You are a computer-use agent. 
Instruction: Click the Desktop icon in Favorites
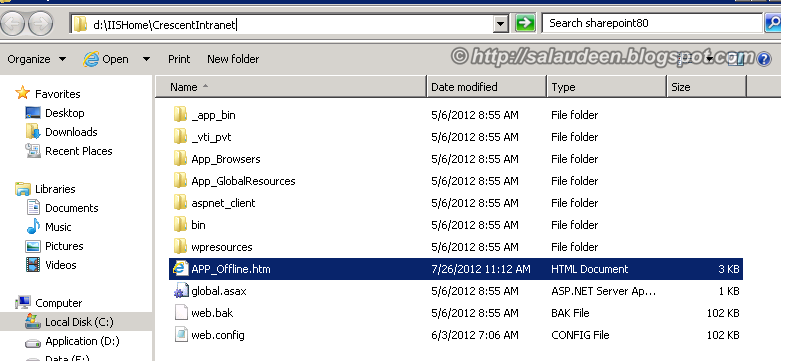33,113
